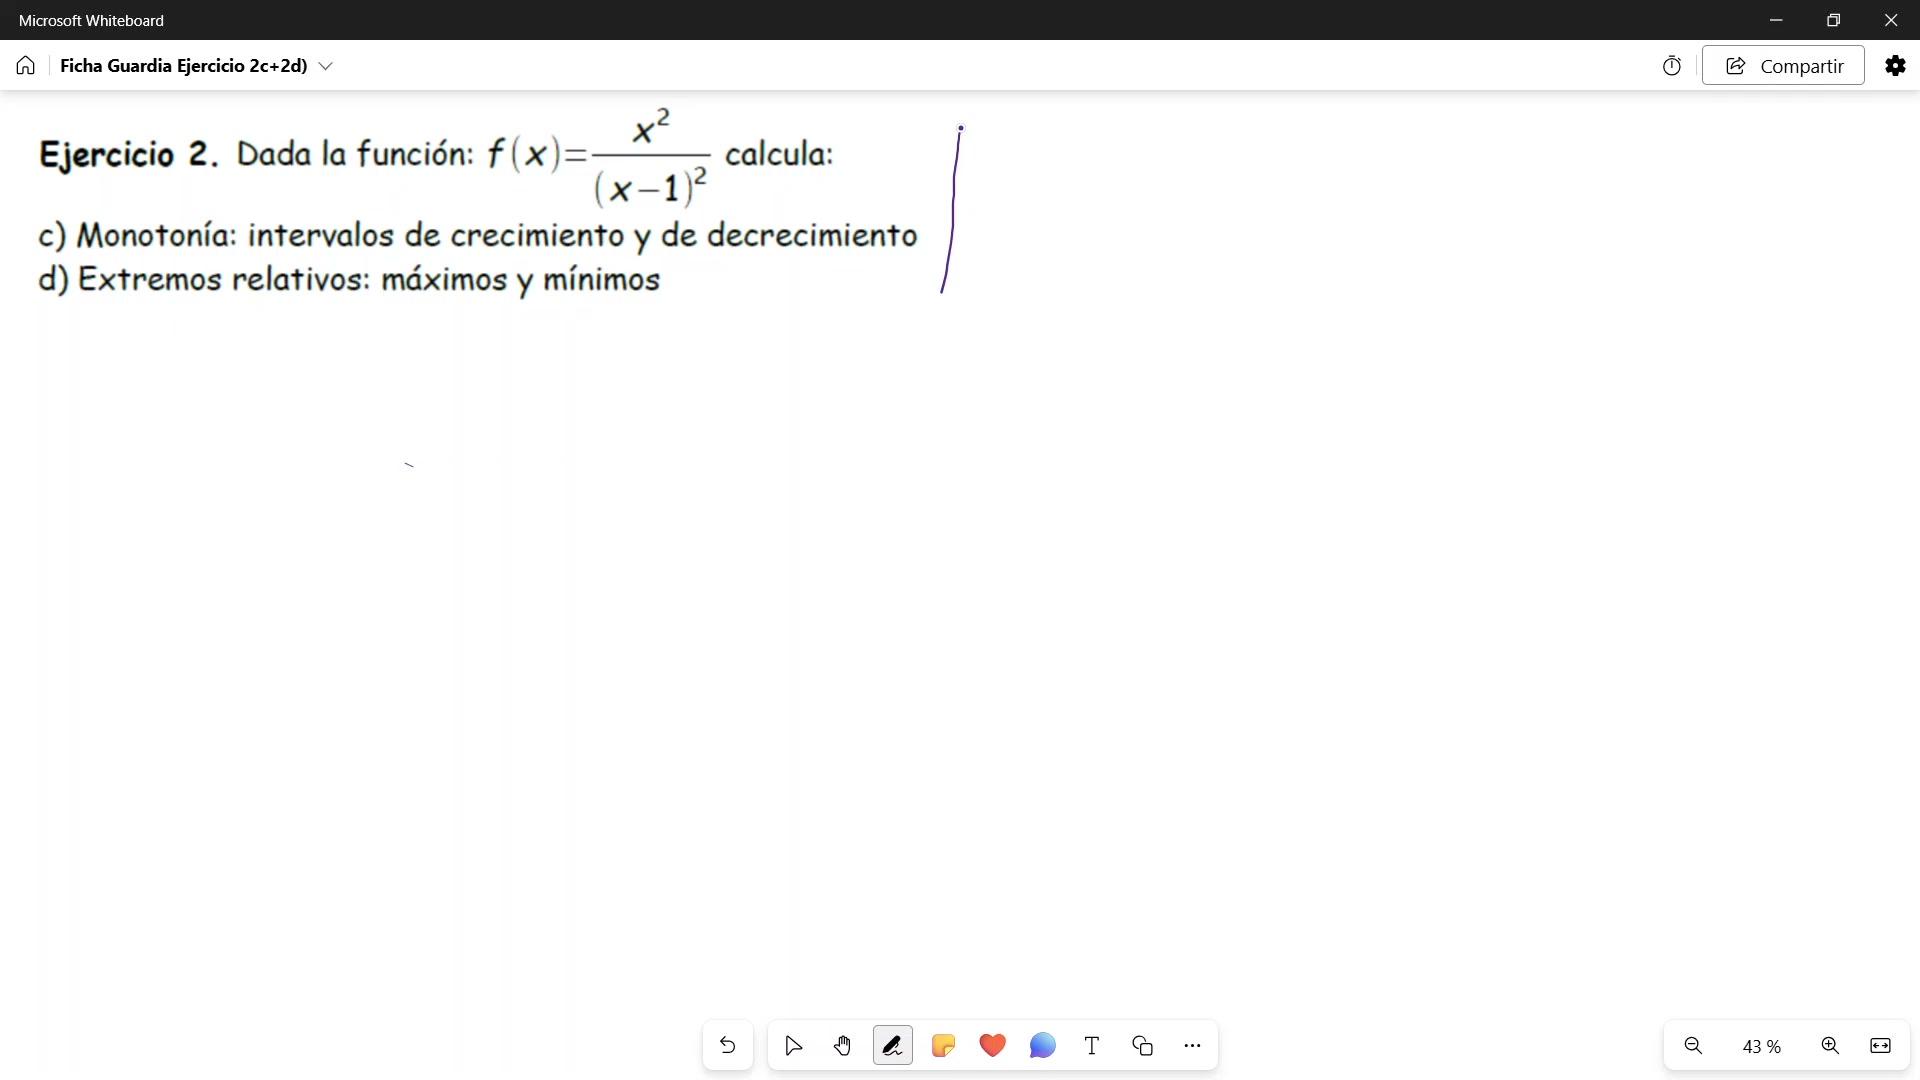Activate the hand pan tool
Image resolution: width=1920 pixels, height=1080 pixels.
tap(842, 1046)
